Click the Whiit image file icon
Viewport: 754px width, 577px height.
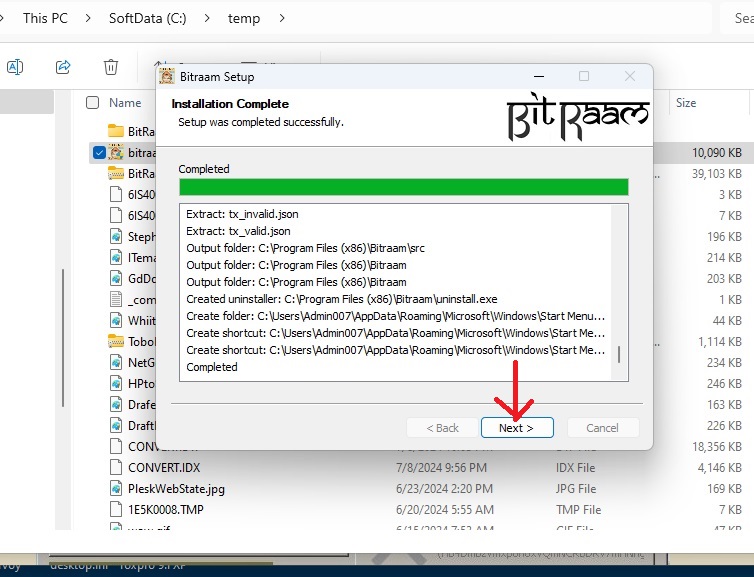click(x=116, y=320)
